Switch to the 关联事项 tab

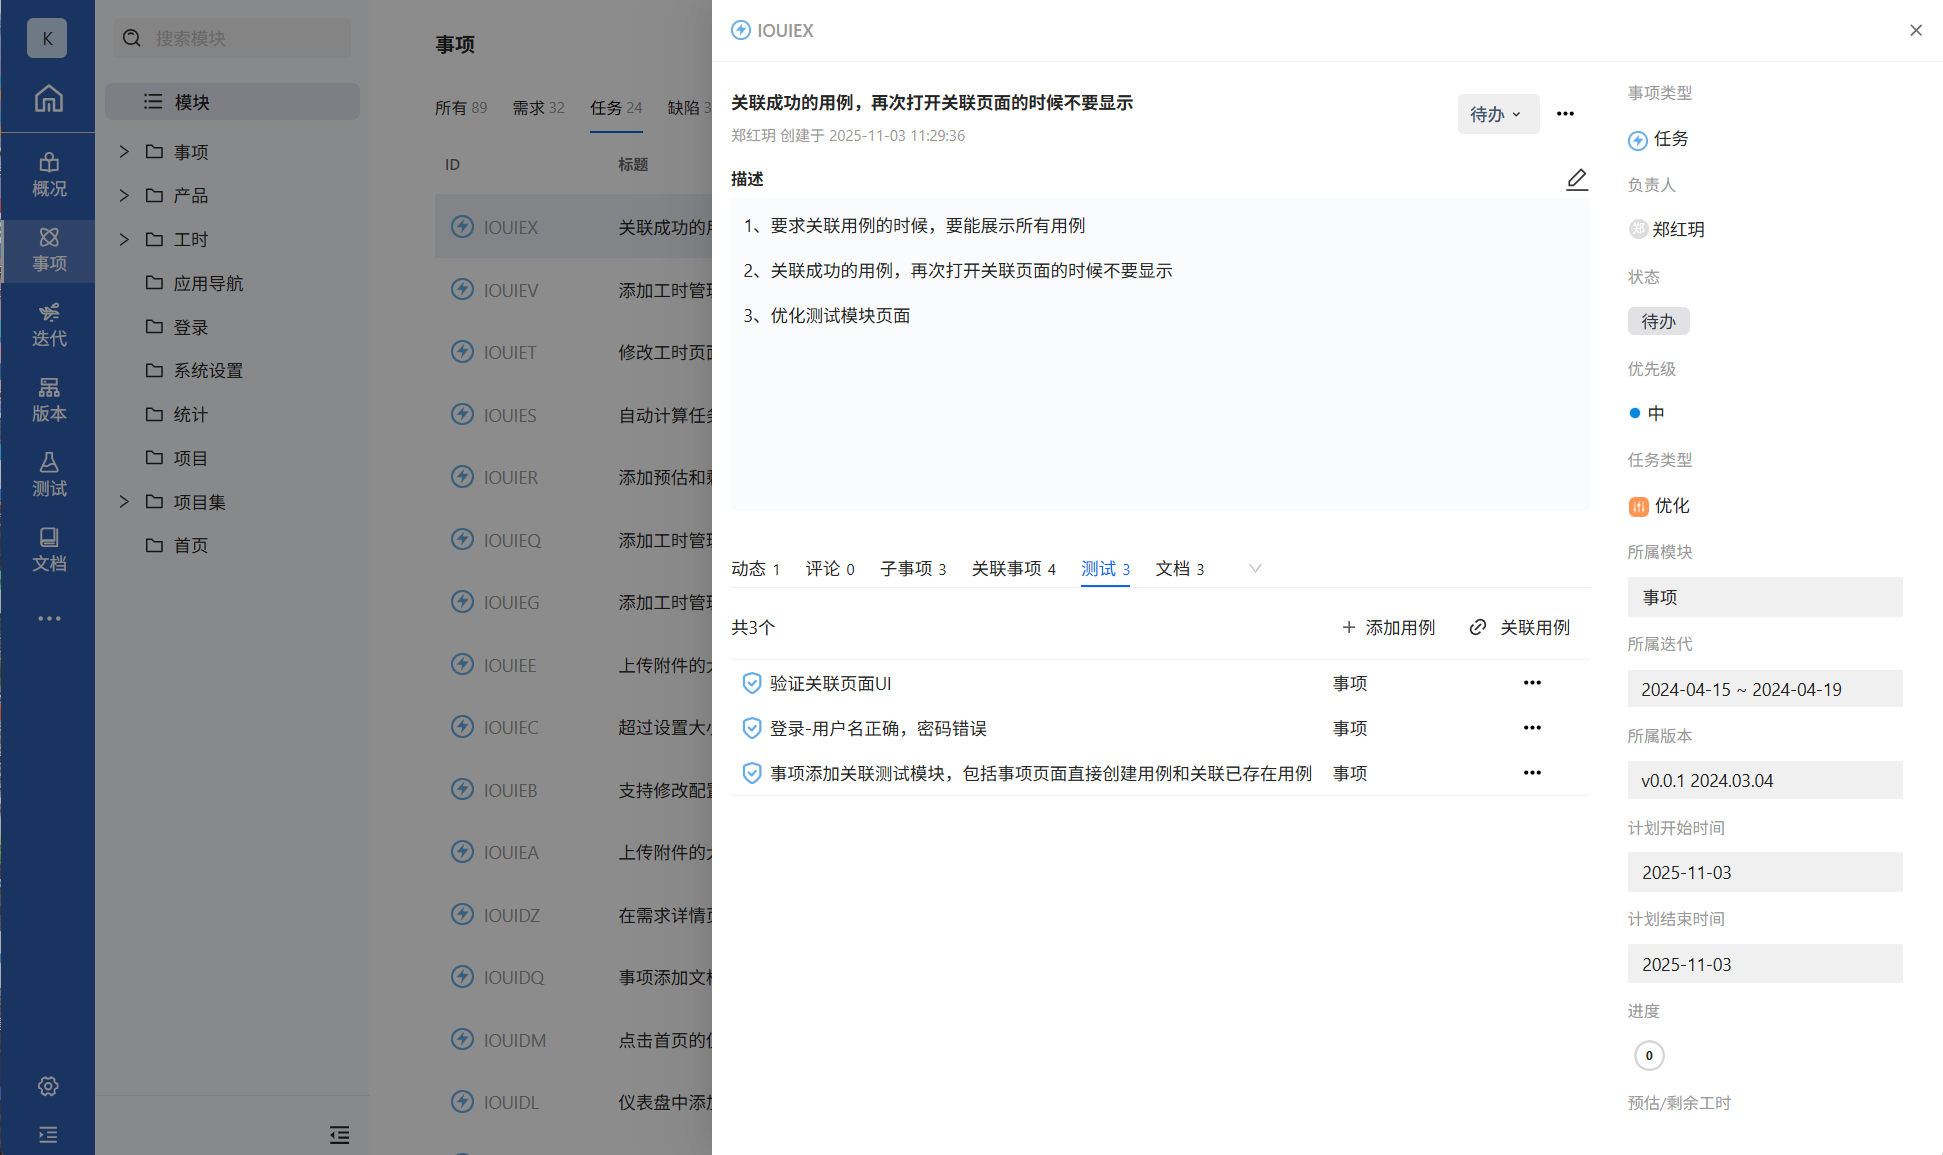coord(1013,568)
